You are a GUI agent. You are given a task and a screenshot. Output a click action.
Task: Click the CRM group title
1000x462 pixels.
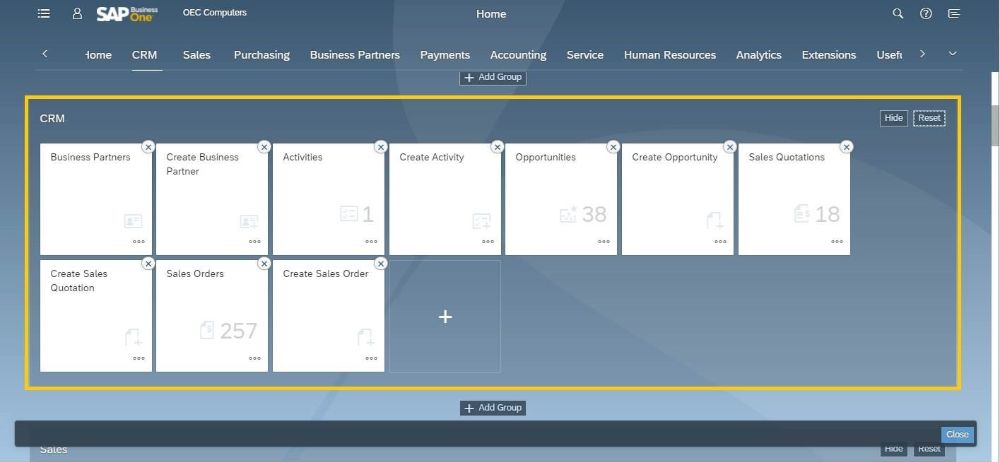click(52, 118)
